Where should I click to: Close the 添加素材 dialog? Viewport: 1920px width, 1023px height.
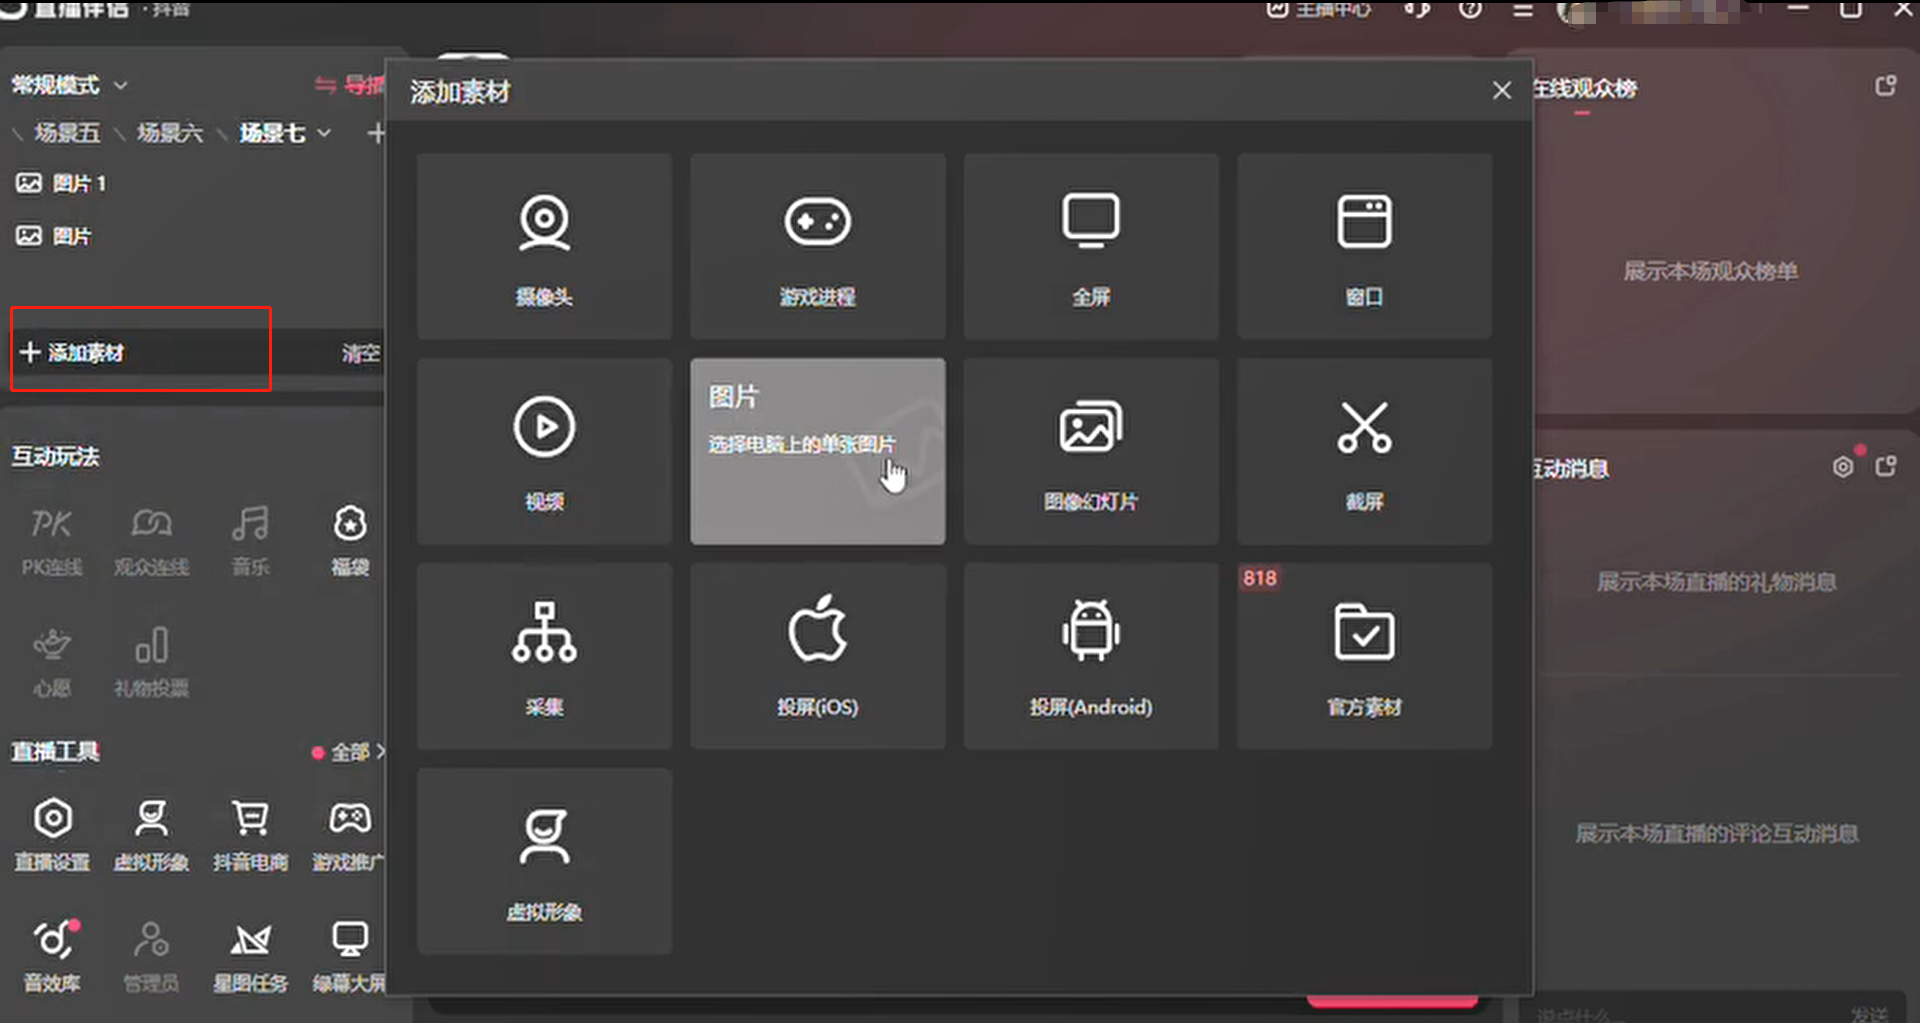coord(1501,91)
